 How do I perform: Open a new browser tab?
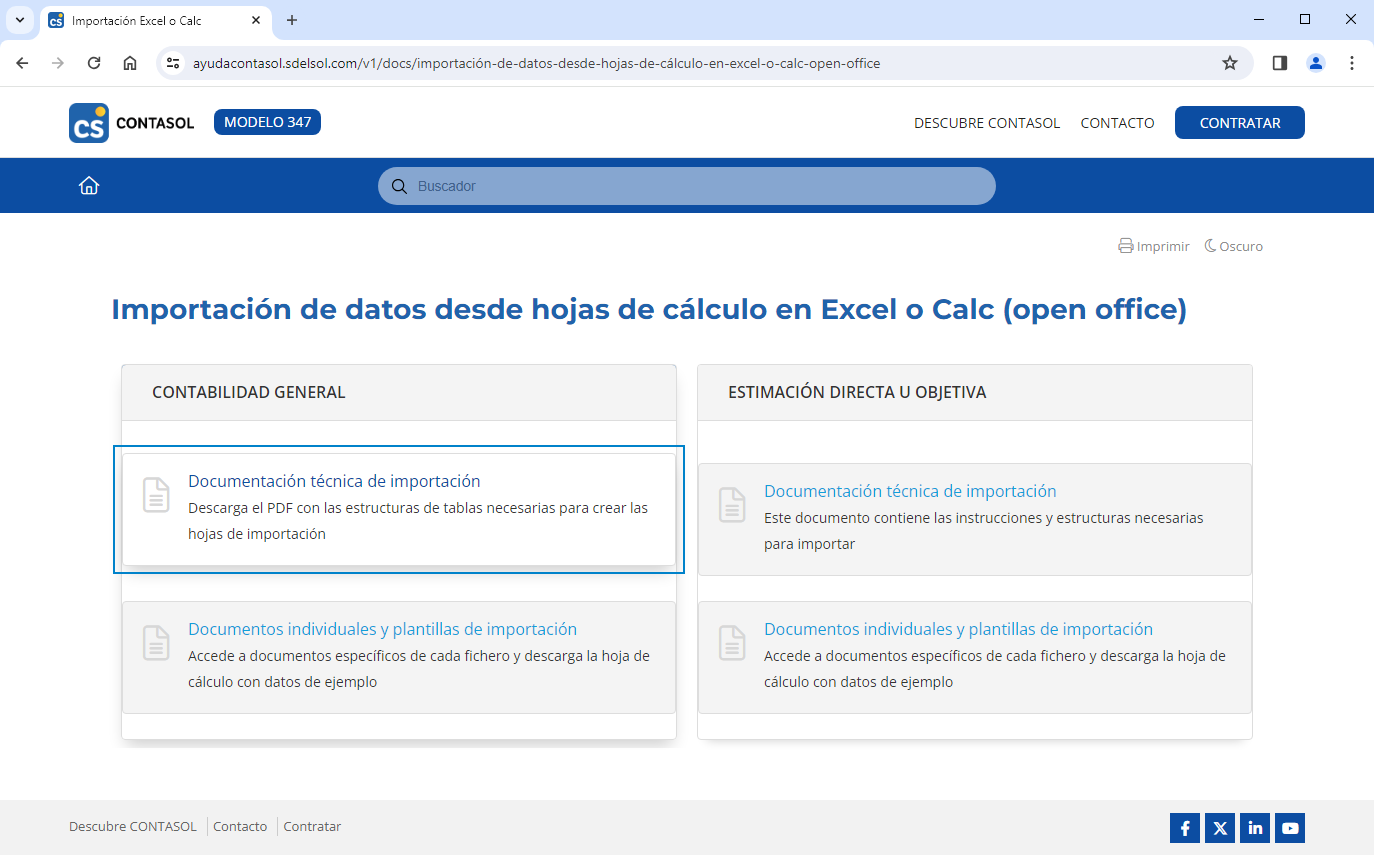click(x=292, y=20)
